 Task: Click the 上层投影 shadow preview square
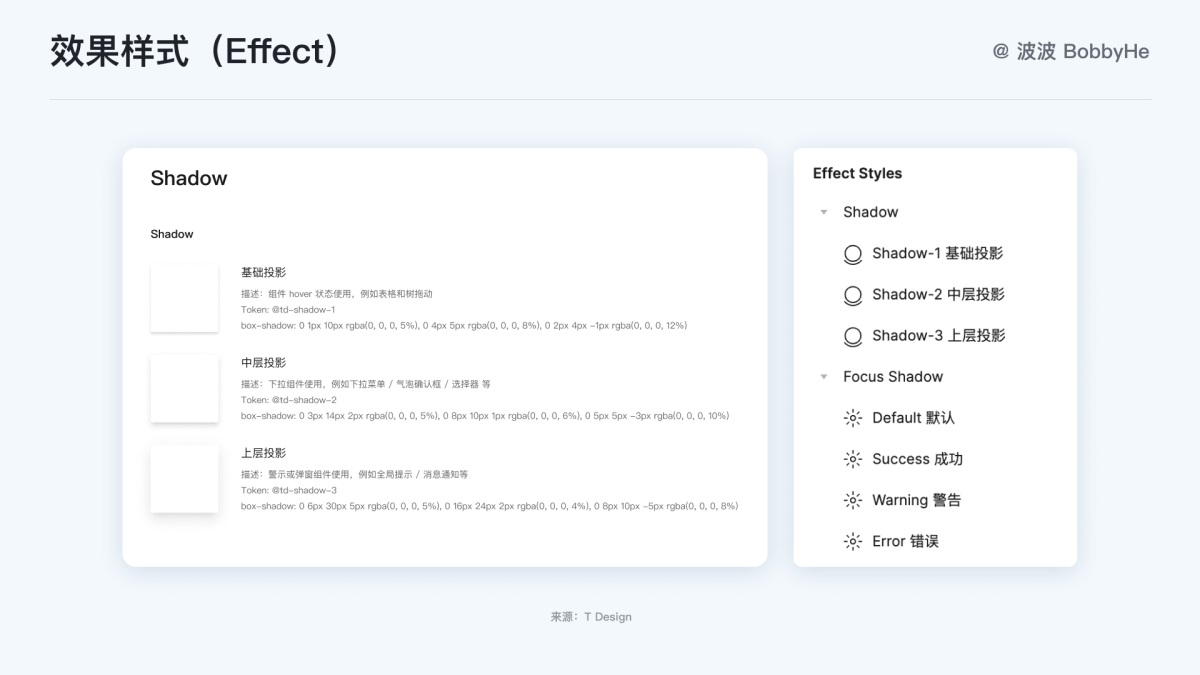(185, 479)
